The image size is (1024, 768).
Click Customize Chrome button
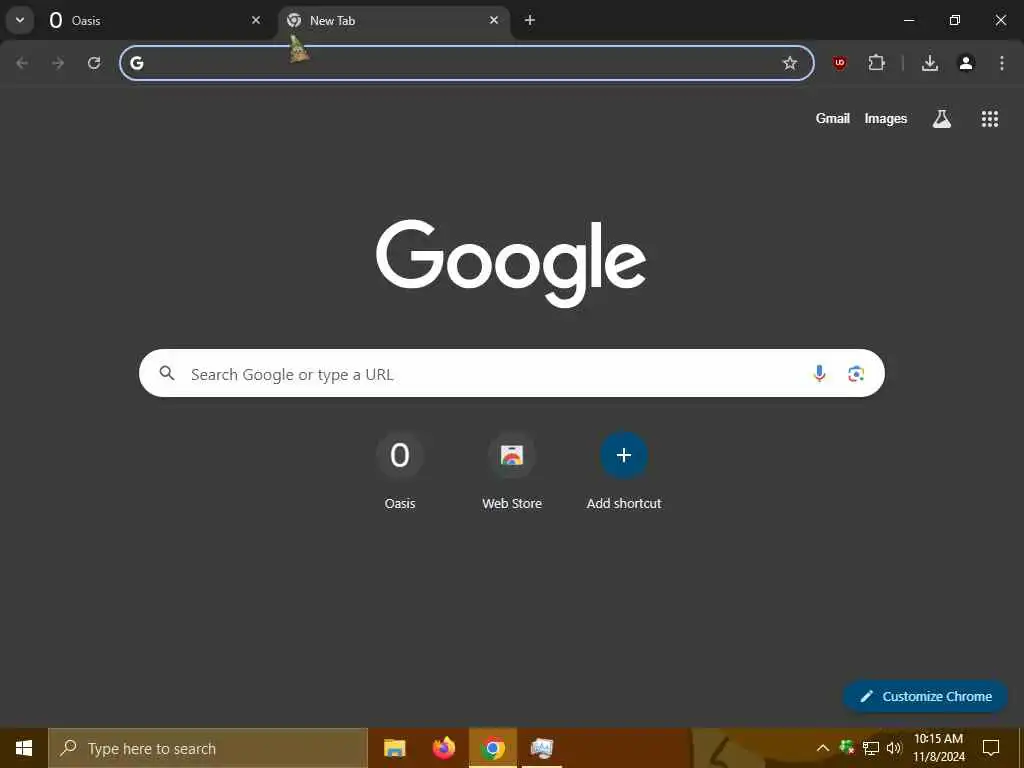925,696
